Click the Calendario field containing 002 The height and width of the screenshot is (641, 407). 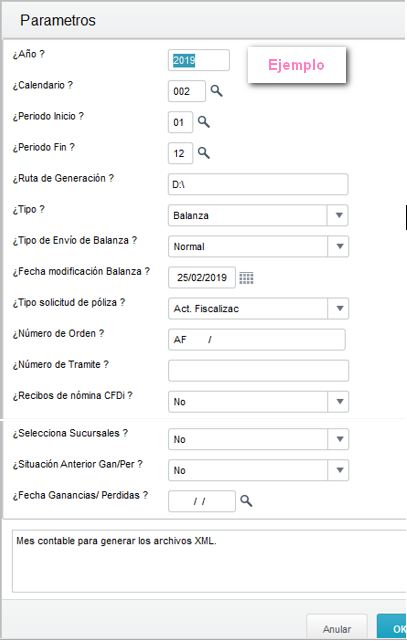click(187, 91)
